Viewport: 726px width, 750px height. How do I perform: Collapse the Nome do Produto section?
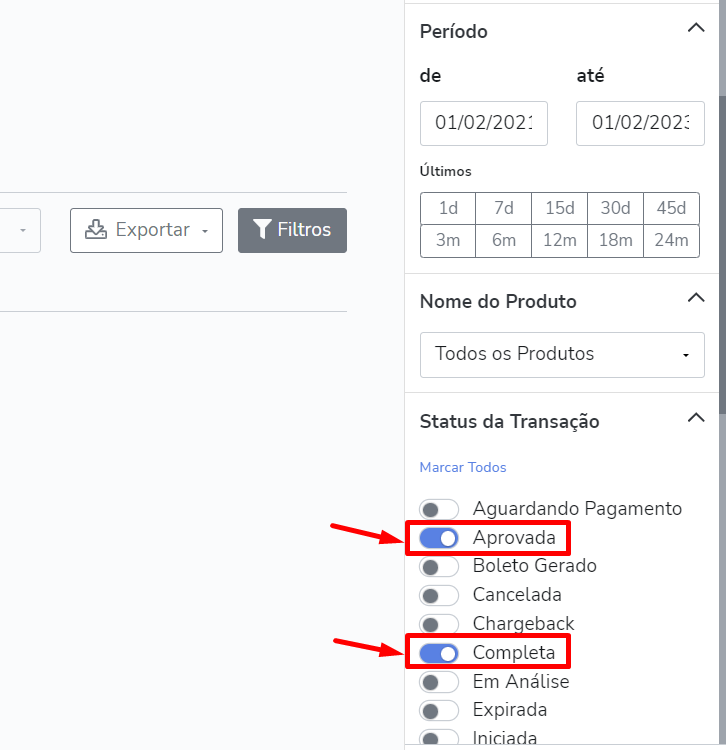[x=696, y=298]
